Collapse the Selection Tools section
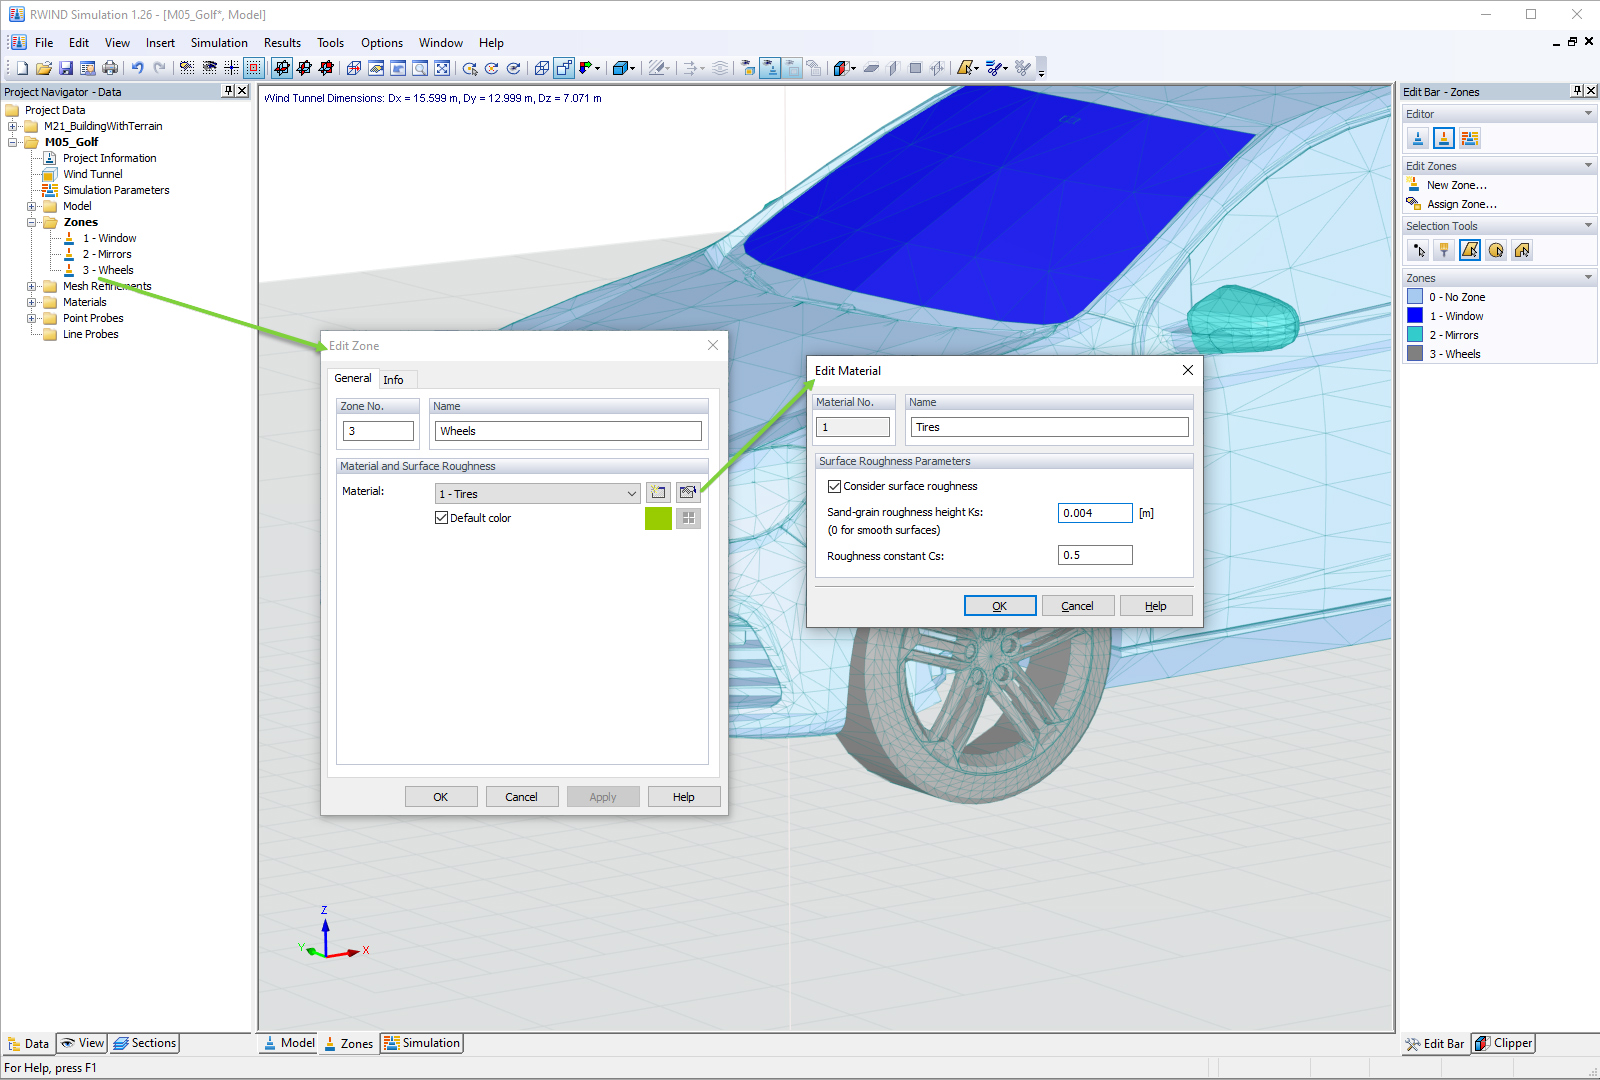Viewport: 1600px width, 1080px height. pyautogui.click(x=1586, y=225)
